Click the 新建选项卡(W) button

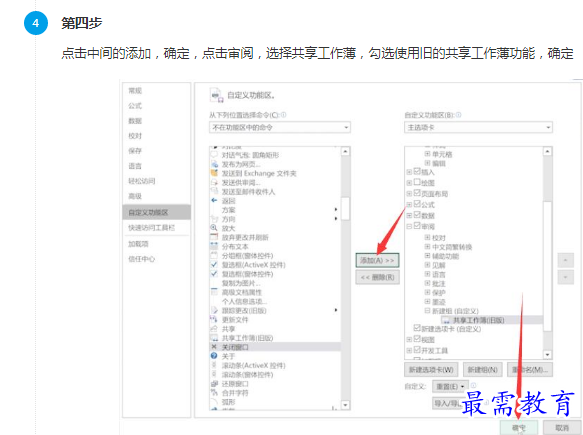pyautogui.click(x=431, y=370)
